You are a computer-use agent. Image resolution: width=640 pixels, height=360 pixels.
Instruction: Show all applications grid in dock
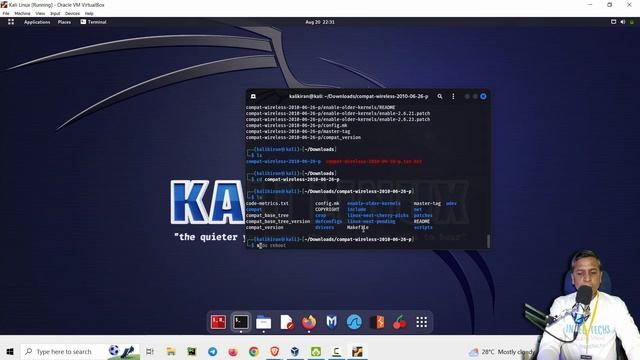pos(422,322)
